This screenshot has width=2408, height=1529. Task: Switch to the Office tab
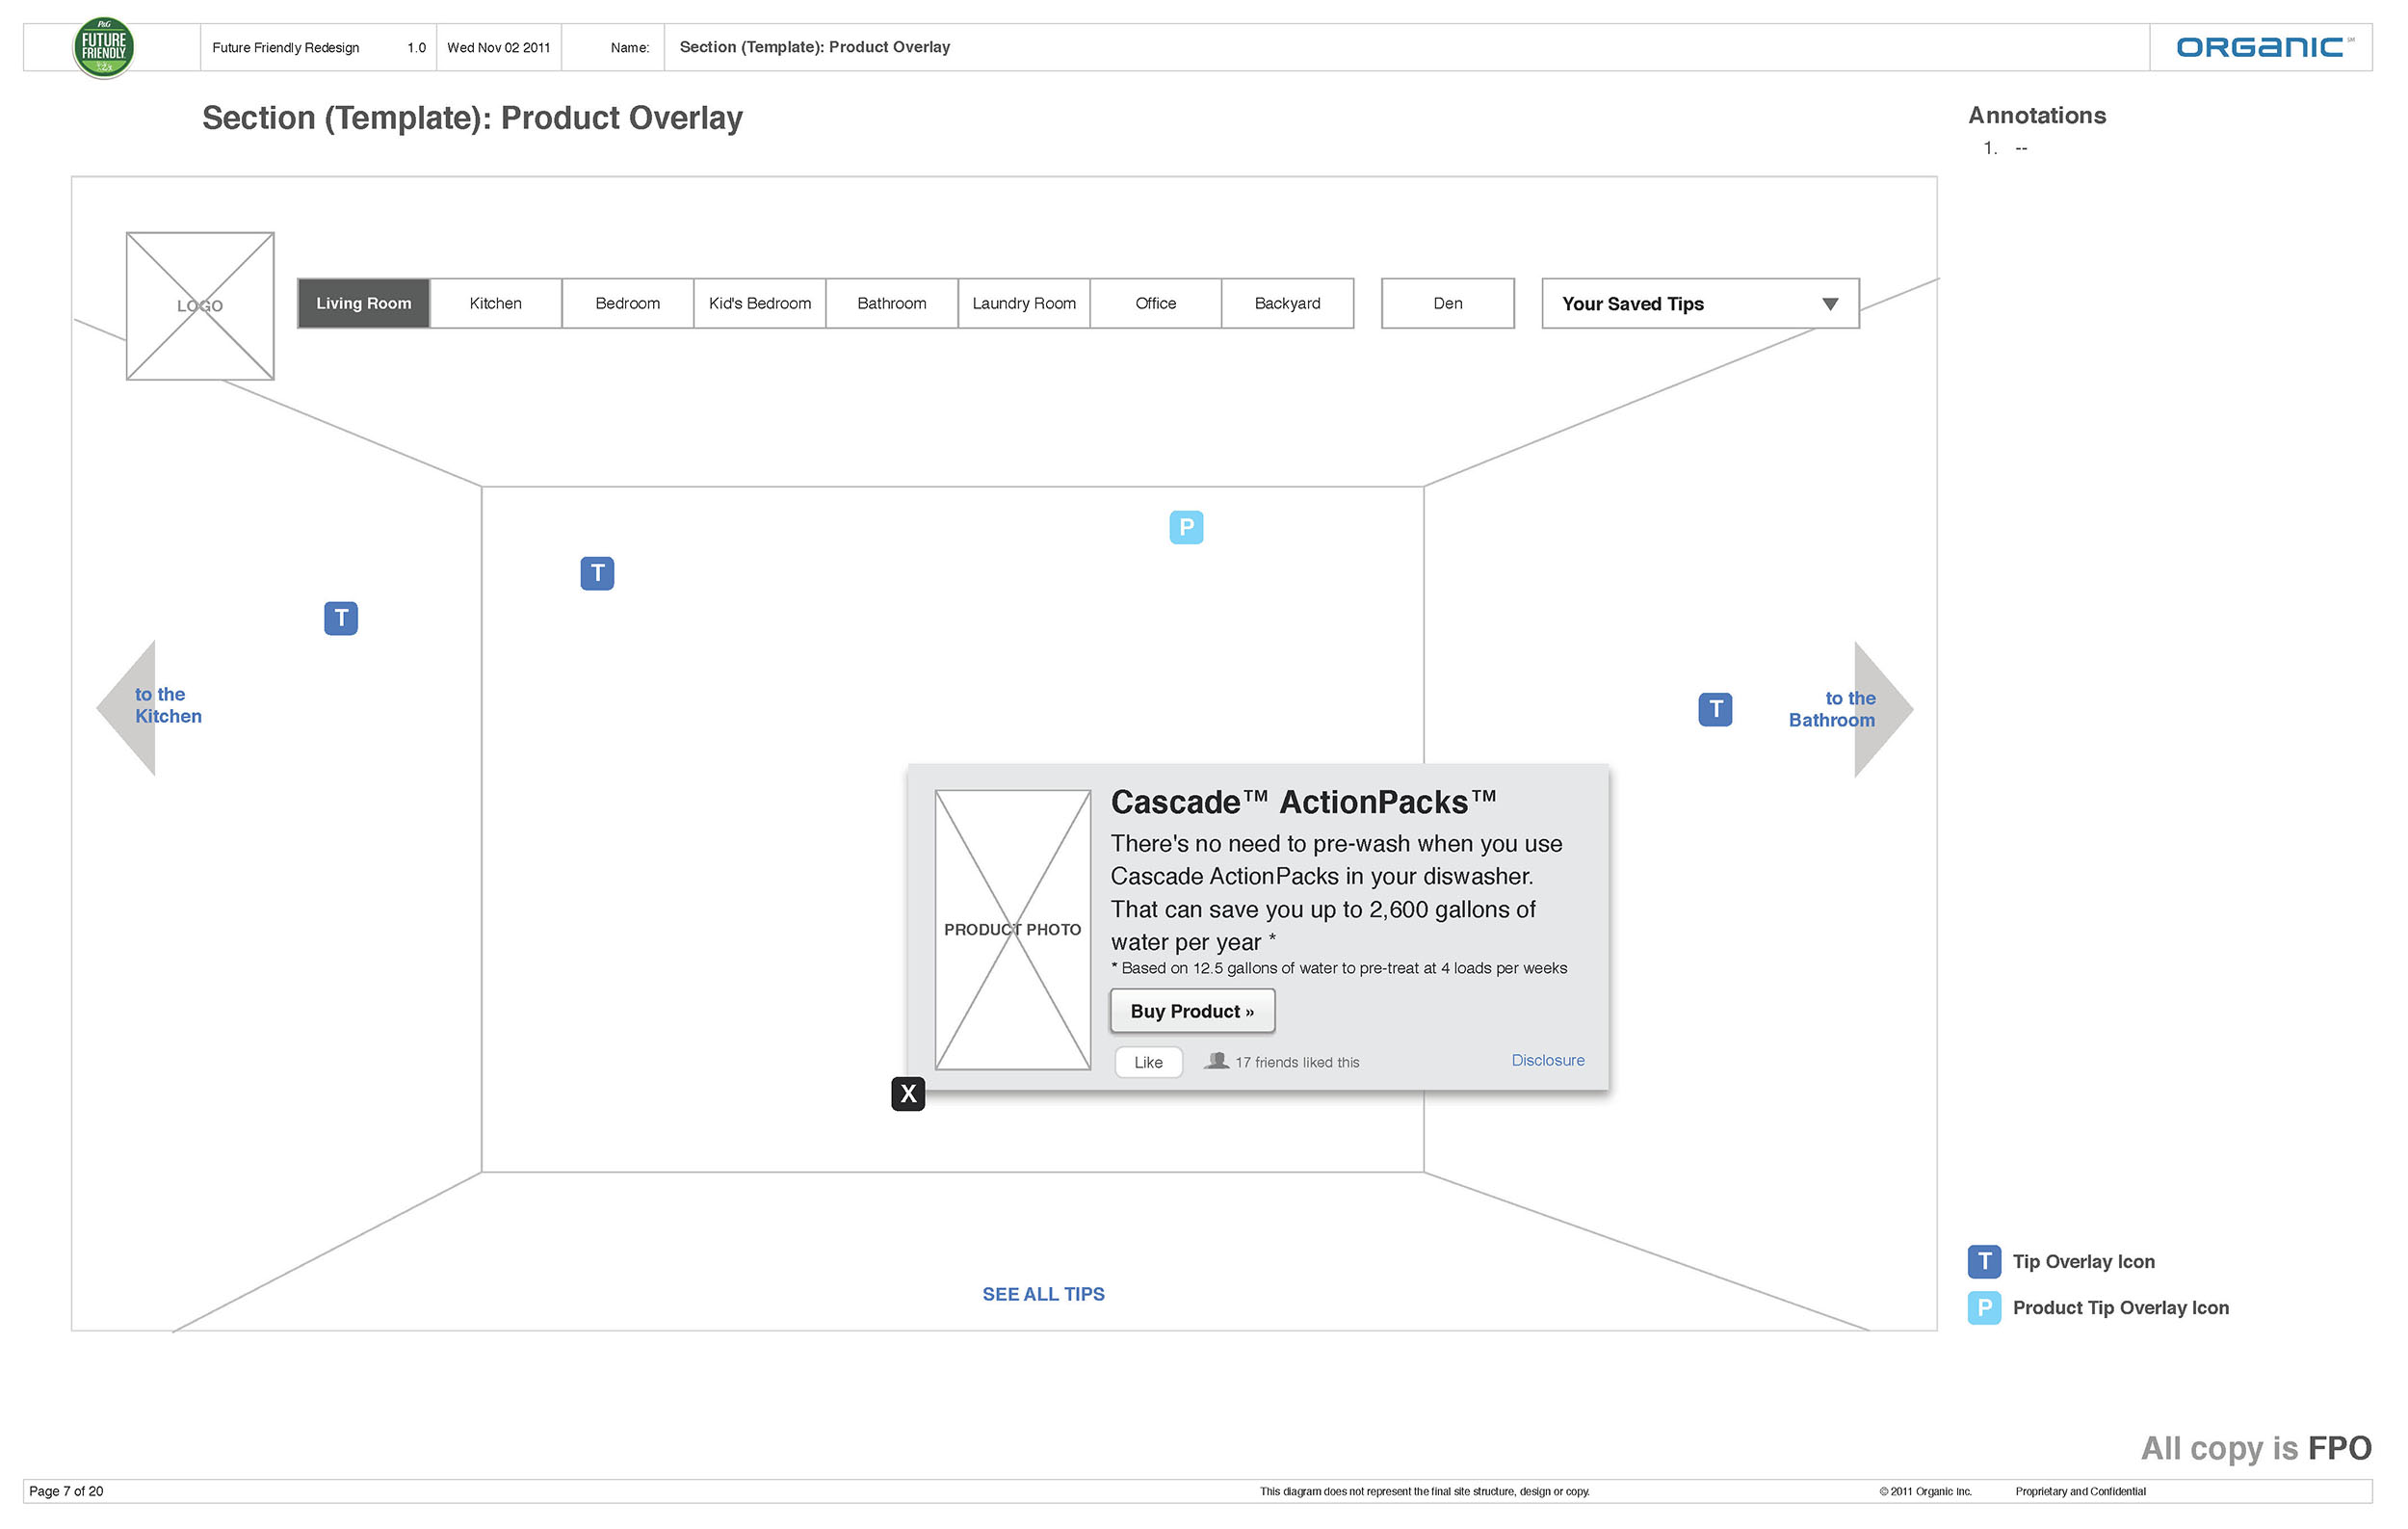tap(1156, 304)
